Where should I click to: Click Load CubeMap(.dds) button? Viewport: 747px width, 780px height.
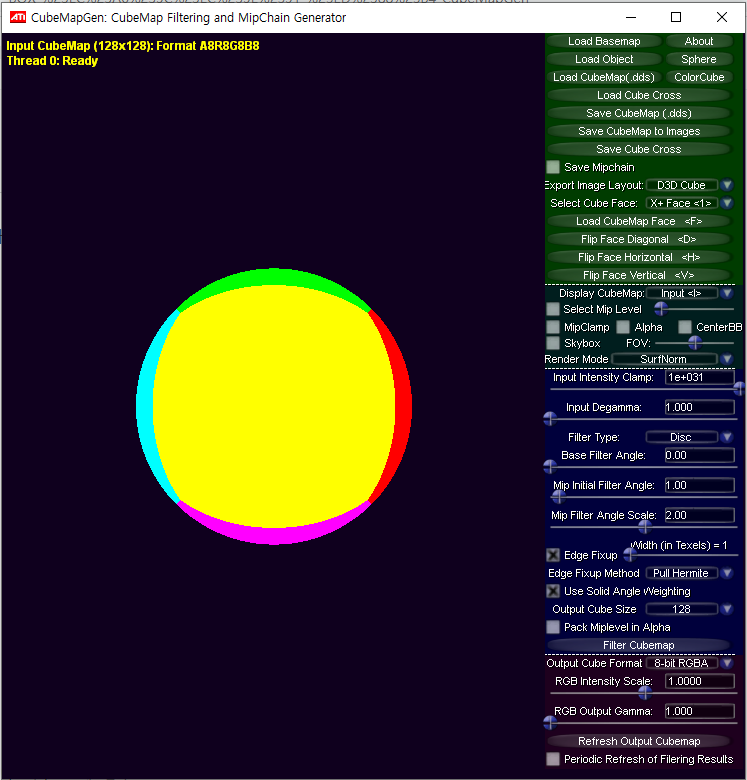point(604,77)
